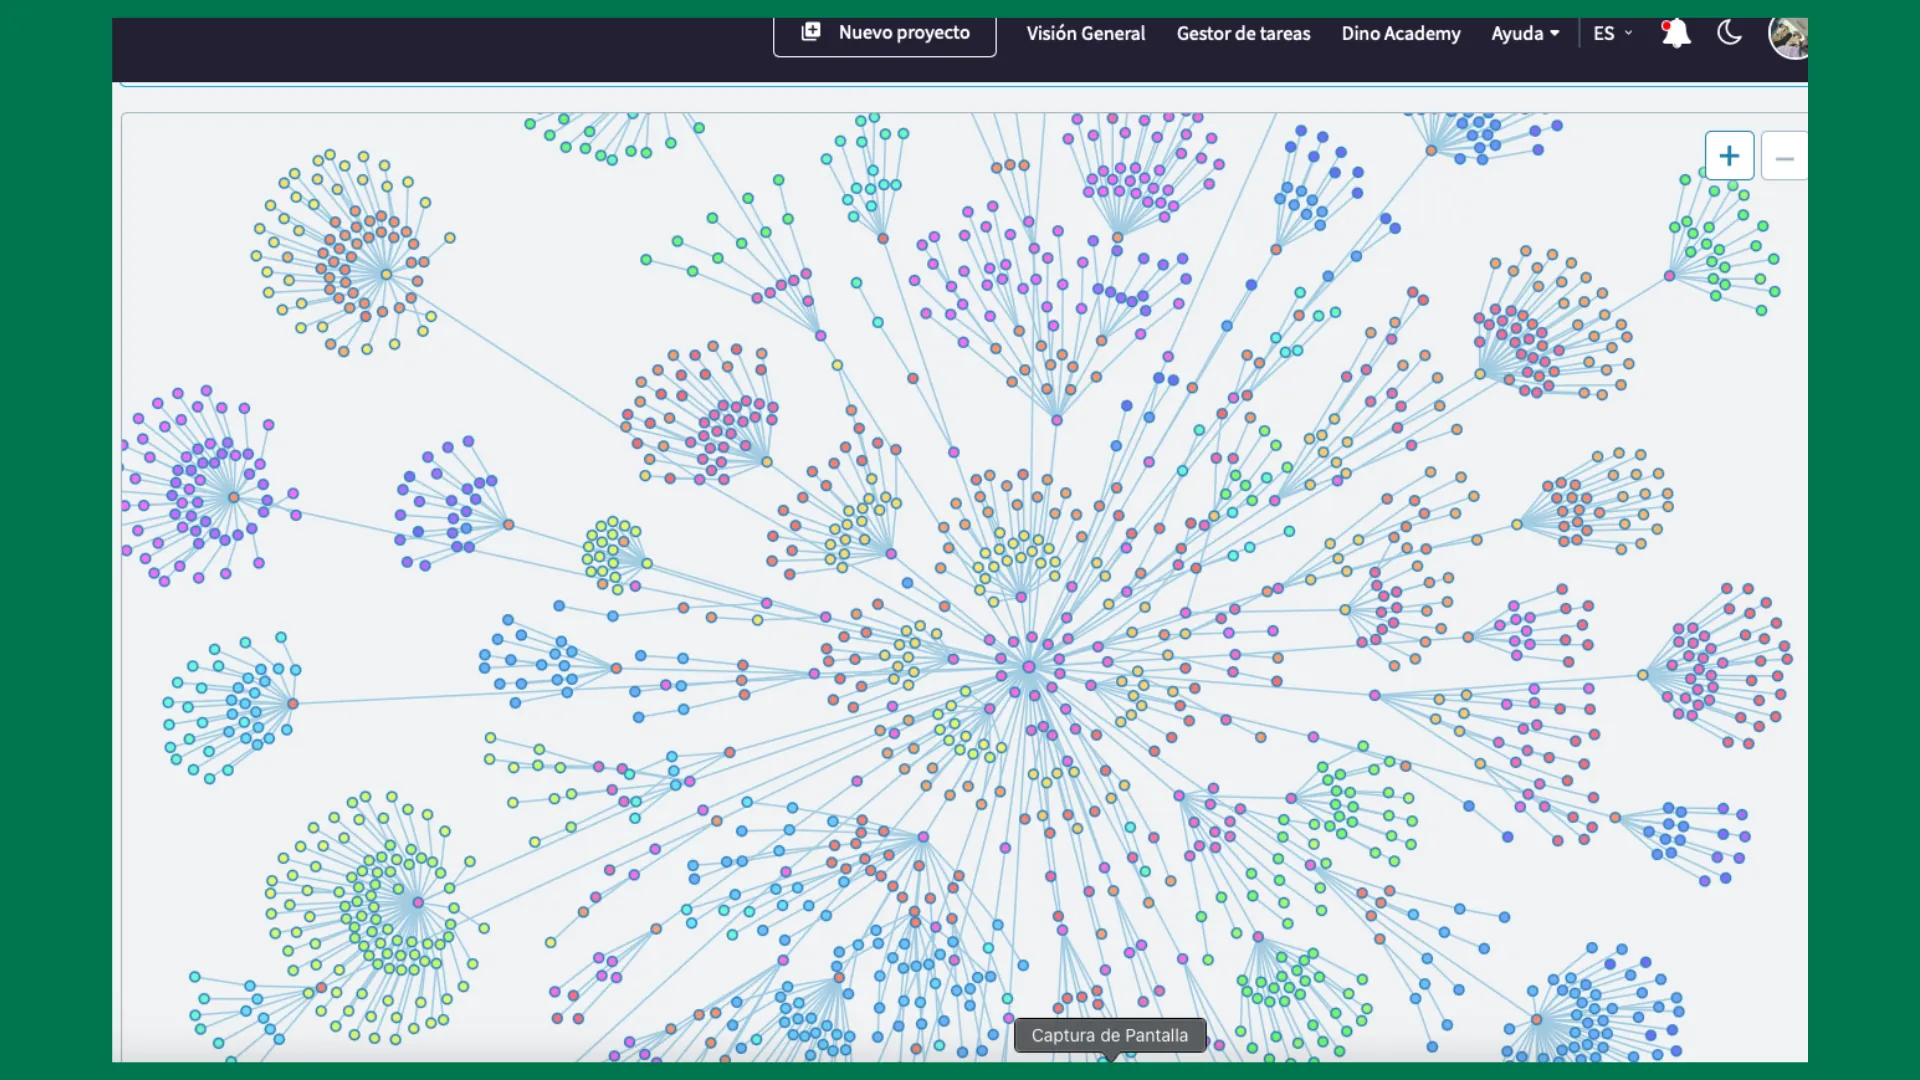
Task: Click the small red notification badge on the bell
Action: (x=1666, y=26)
